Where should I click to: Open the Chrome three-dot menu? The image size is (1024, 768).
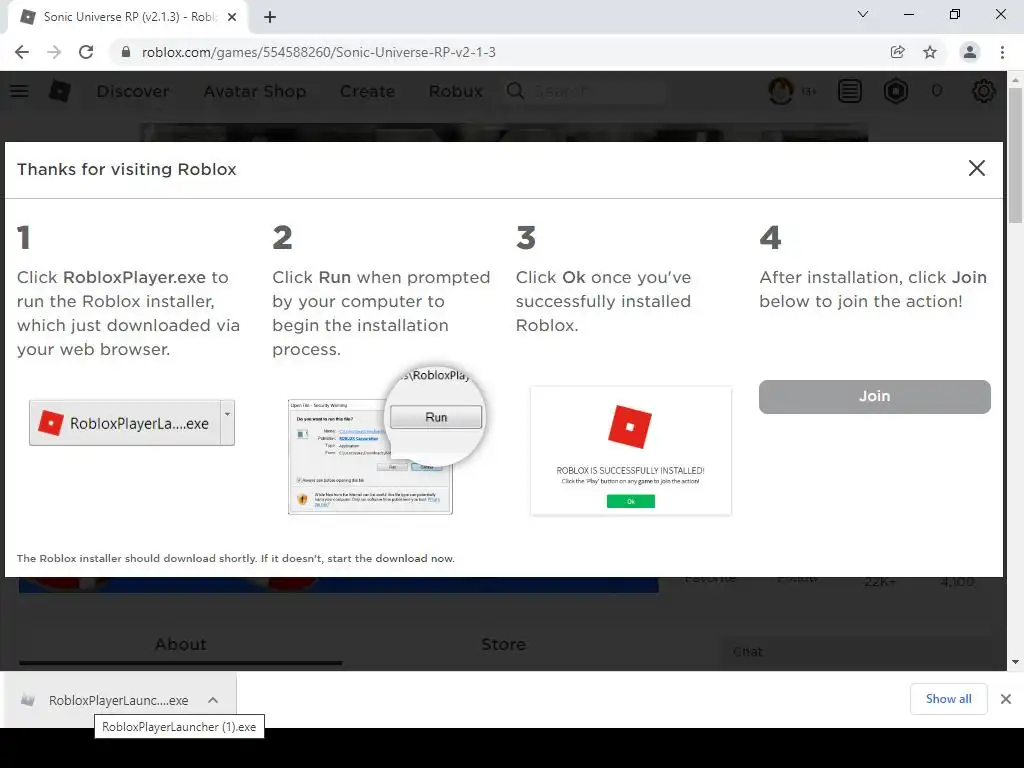click(x=1002, y=52)
